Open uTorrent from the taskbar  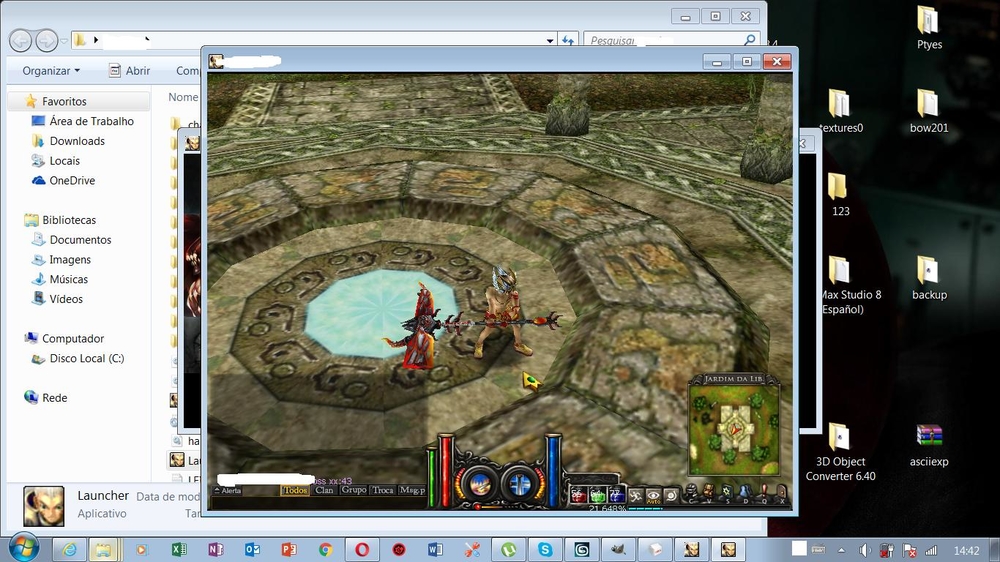click(x=508, y=549)
